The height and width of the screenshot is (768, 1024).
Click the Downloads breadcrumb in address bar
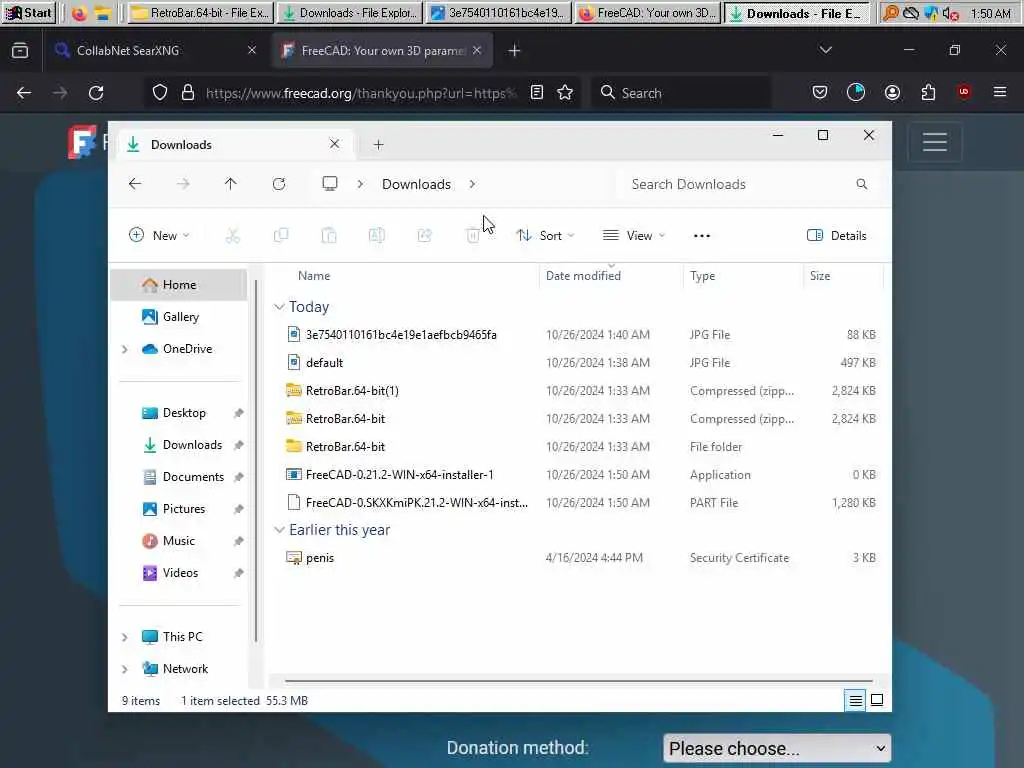(416, 184)
